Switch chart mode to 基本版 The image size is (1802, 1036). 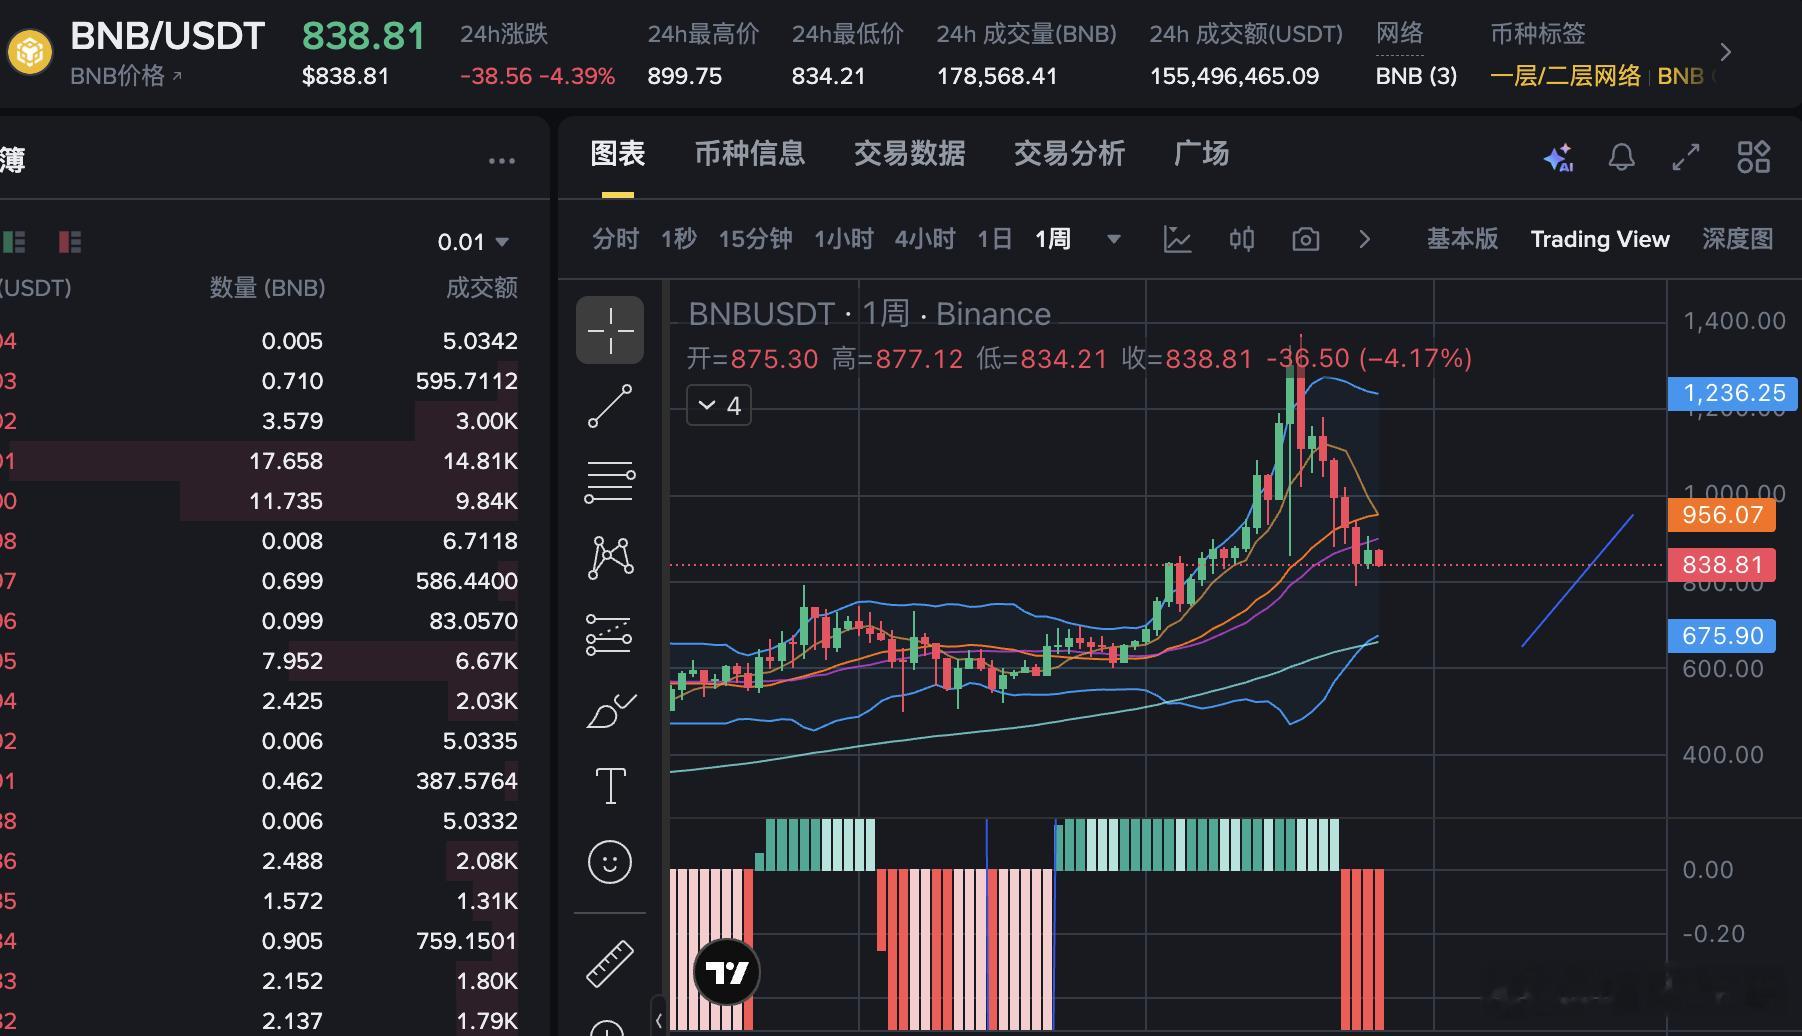point(1462,239)
